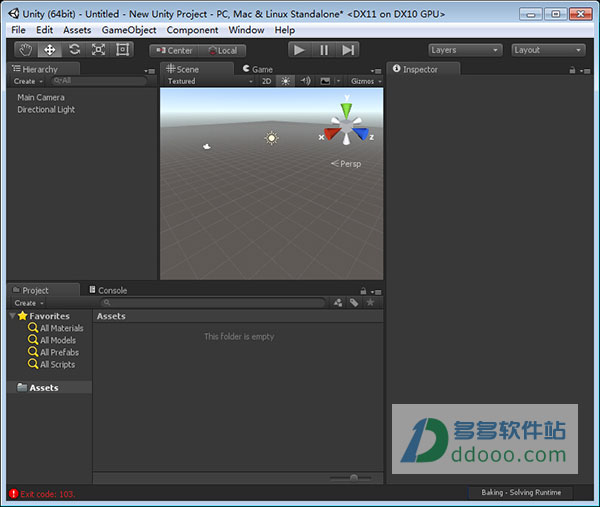The width and height of the screenshot is (600, 507).
Task: Collapse the Favorites tree arrow
Action: 13,316
